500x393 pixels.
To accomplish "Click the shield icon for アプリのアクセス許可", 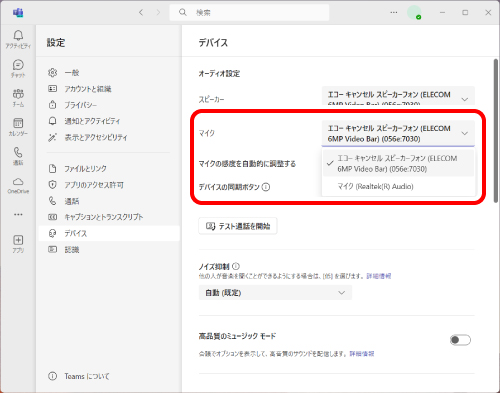I will pyautogui.click(x=52, y=184).
